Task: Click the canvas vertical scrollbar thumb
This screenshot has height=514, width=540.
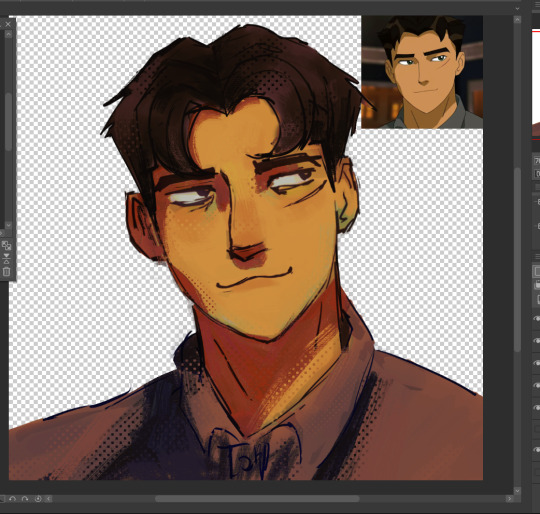Action: coord(517,260)
